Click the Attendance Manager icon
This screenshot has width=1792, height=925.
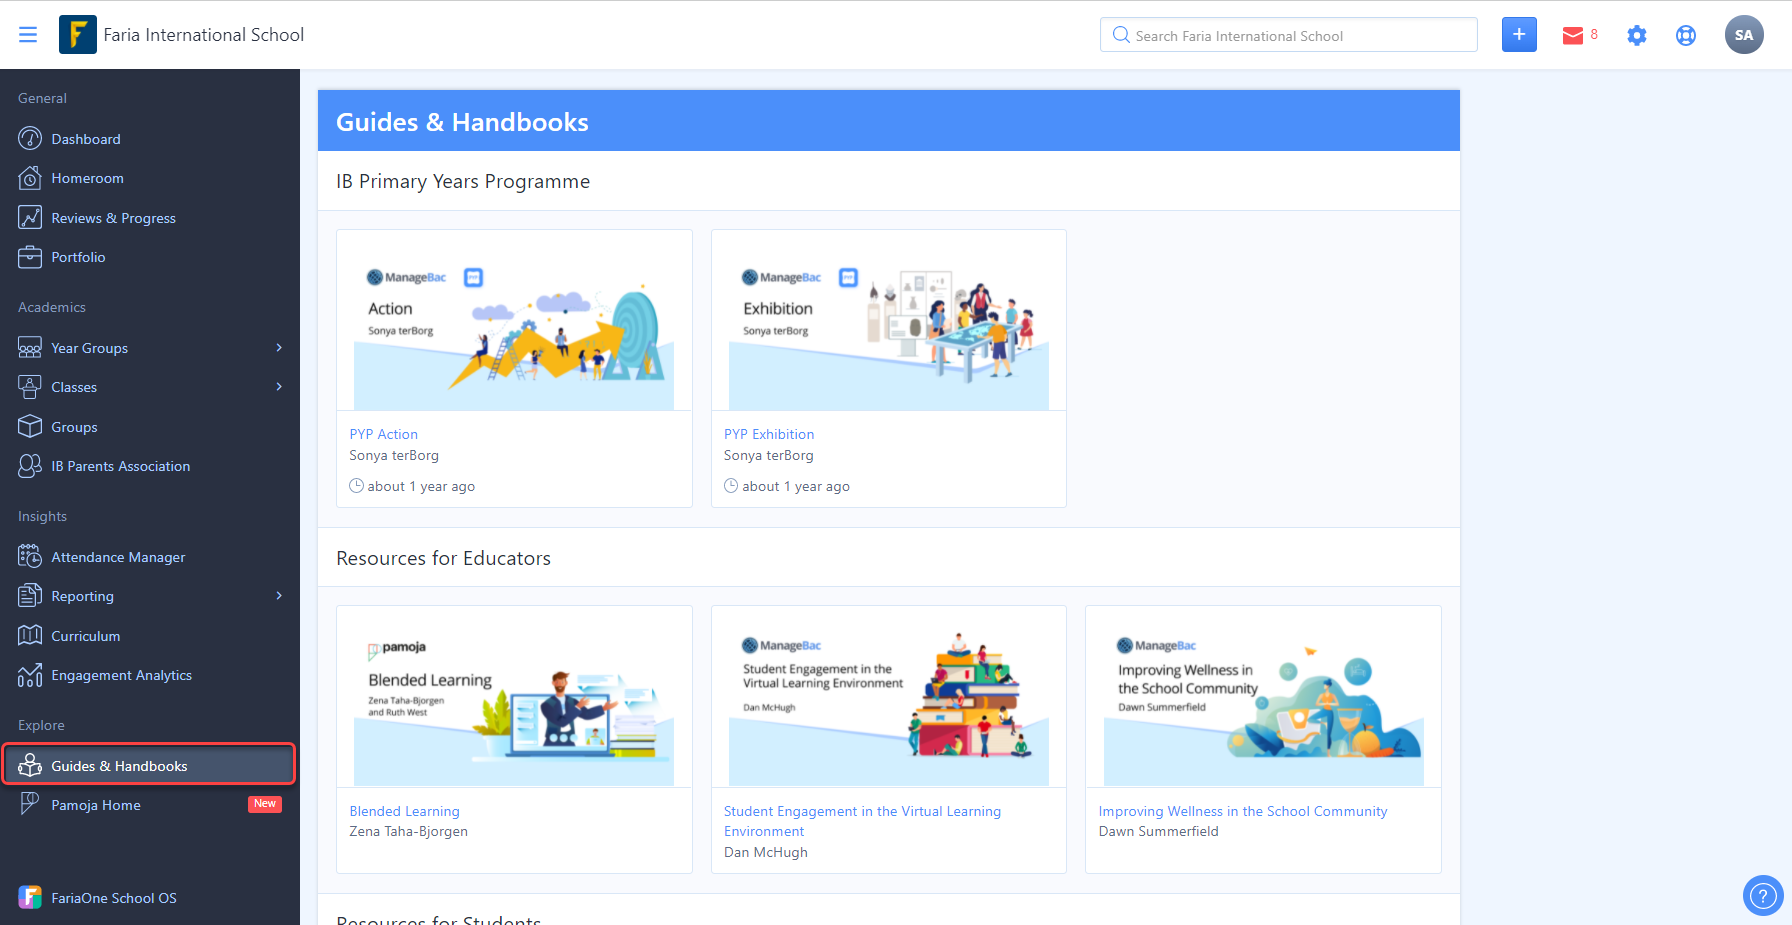click(30, 556)
